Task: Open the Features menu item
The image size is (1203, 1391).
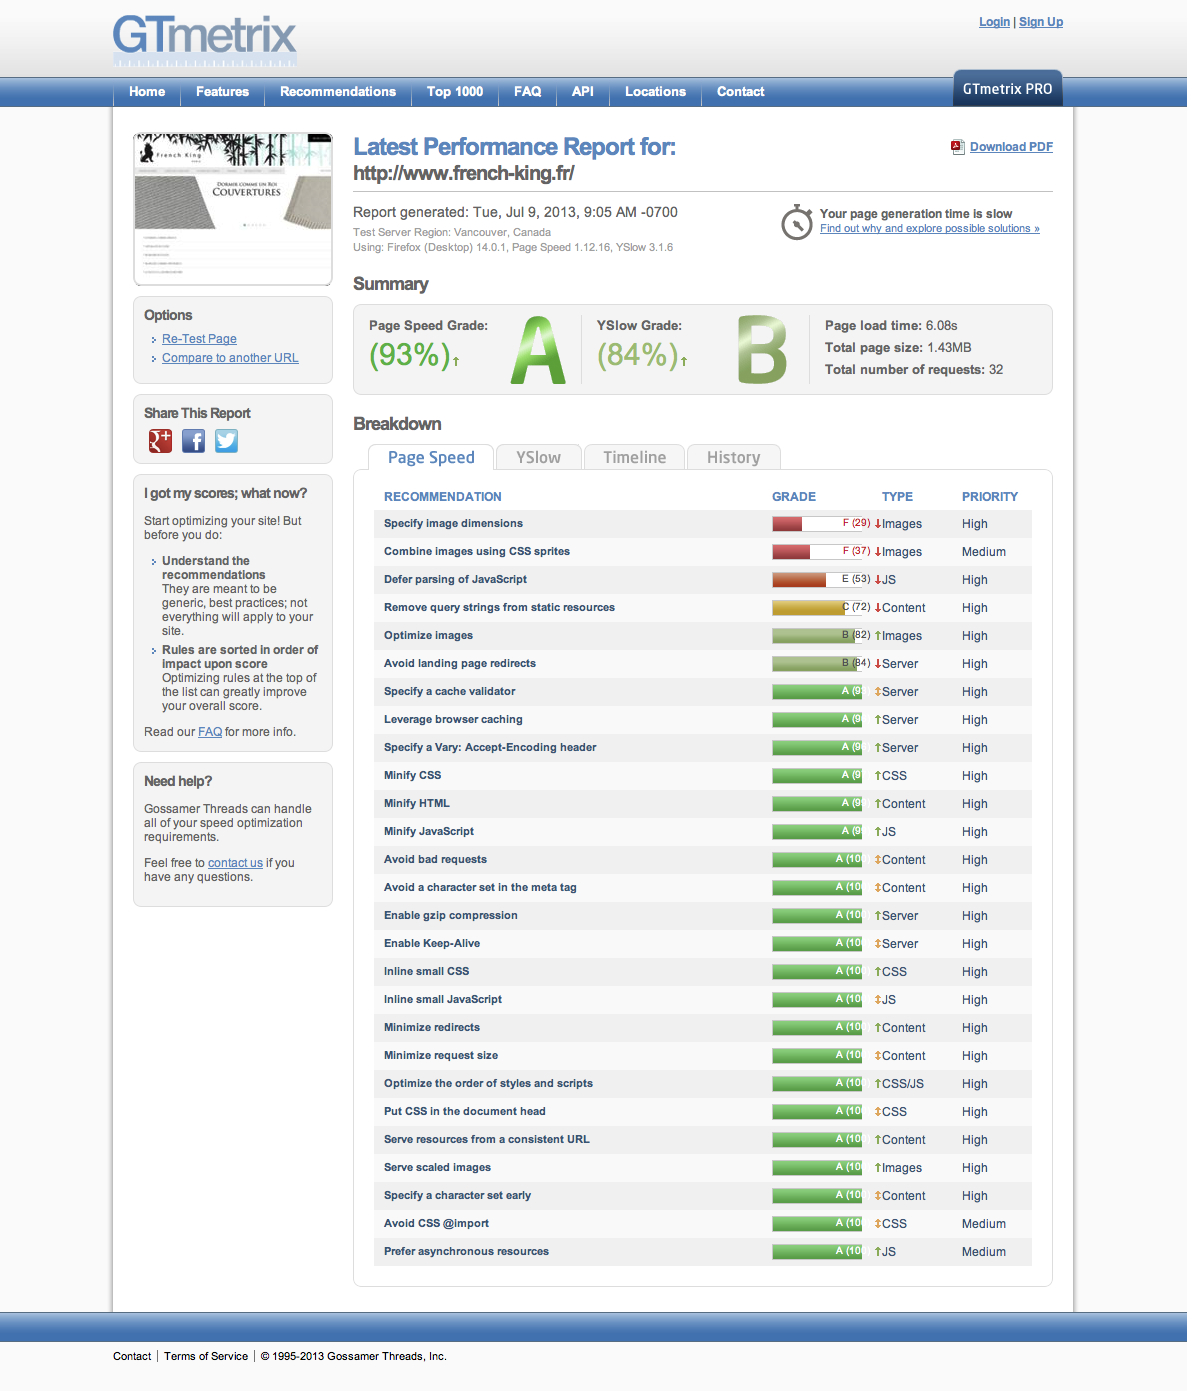Action: (x=222, y=92)
